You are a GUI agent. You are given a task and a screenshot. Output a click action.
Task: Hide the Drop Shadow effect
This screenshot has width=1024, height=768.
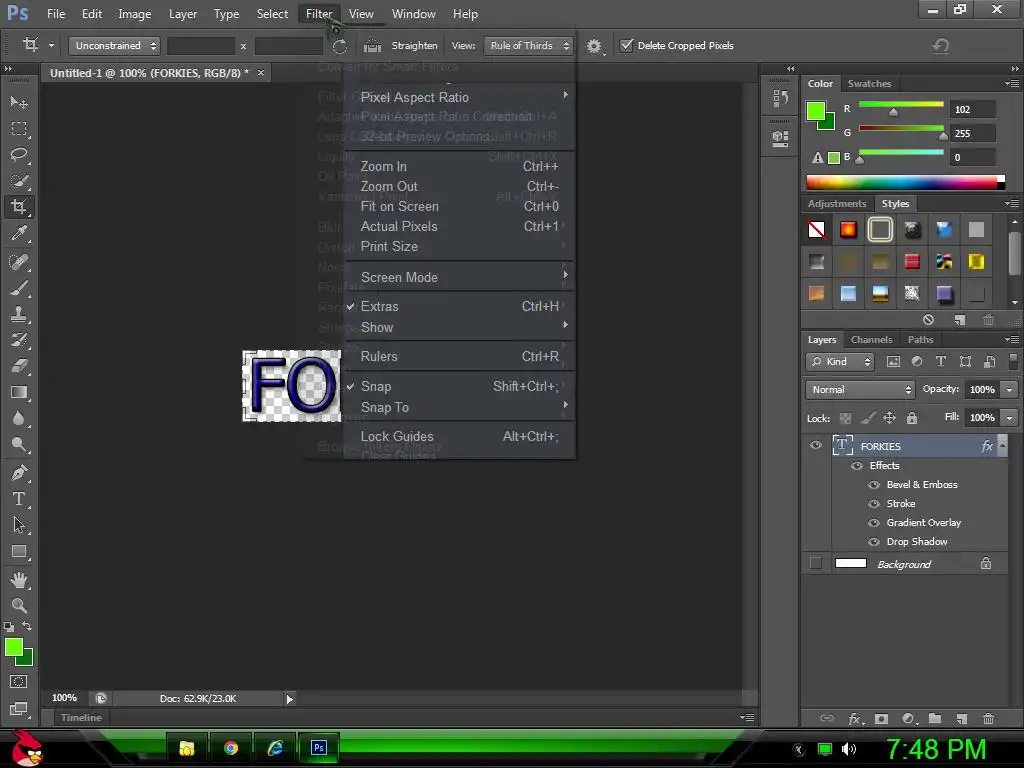[874, 541]
